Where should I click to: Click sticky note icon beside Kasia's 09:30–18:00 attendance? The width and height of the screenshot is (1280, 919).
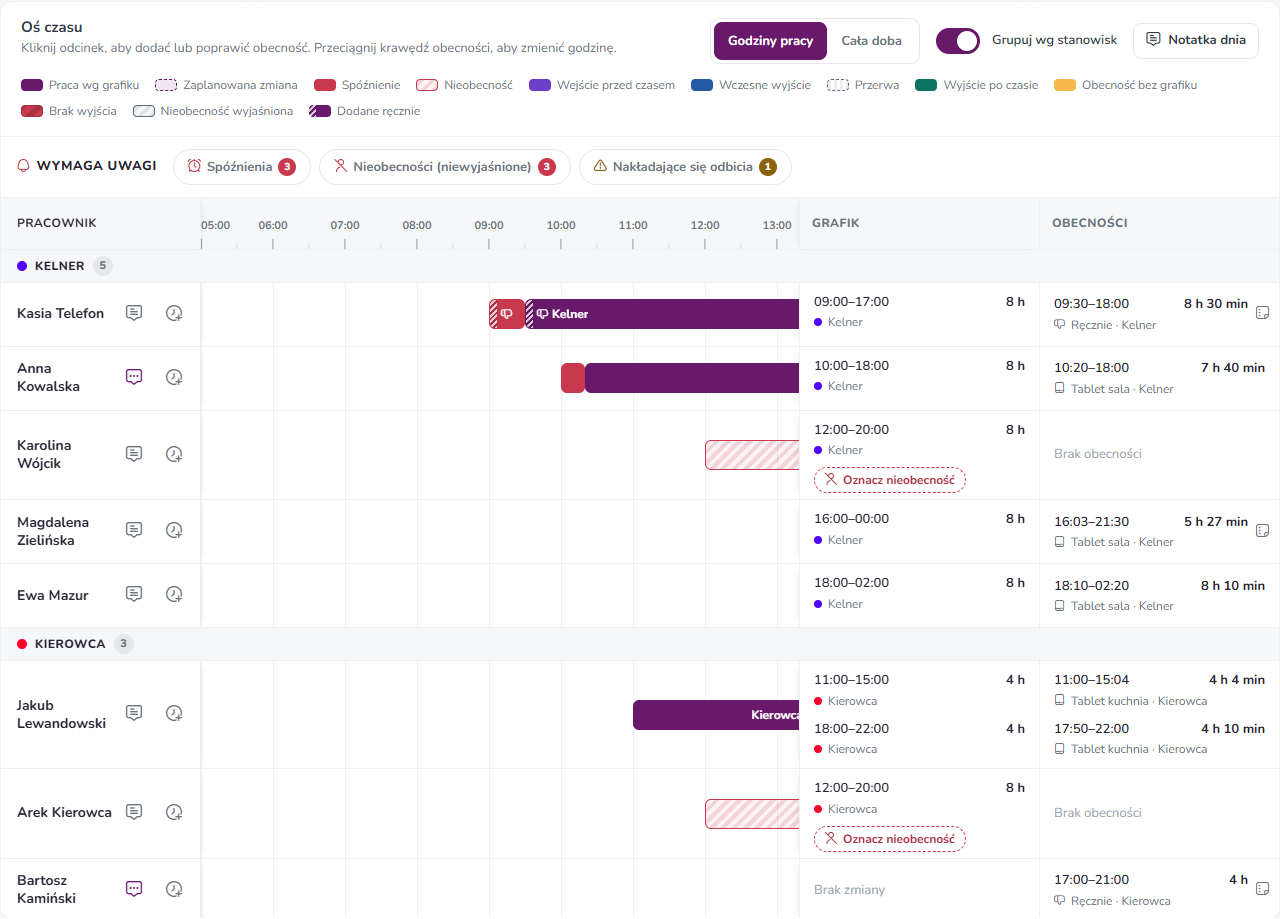(x=1263, y=313)
